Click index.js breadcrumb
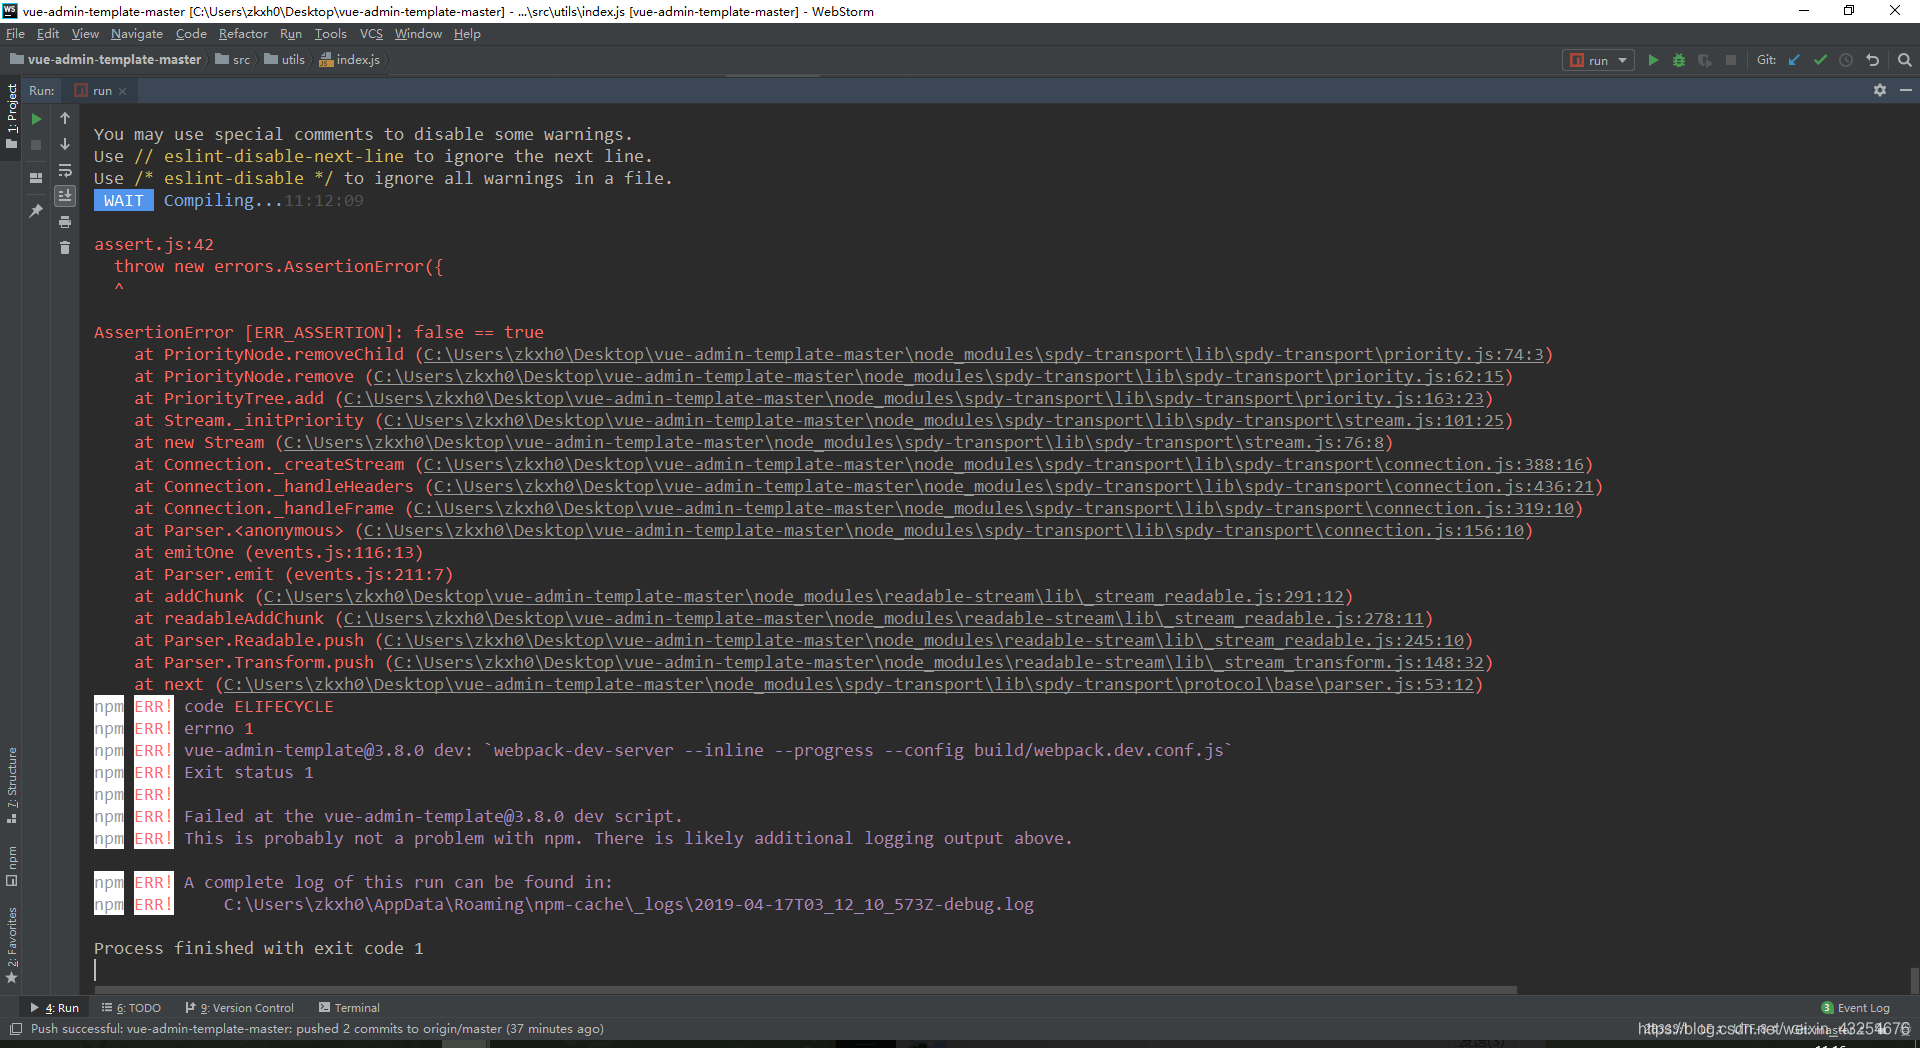 tap(350, 60)
